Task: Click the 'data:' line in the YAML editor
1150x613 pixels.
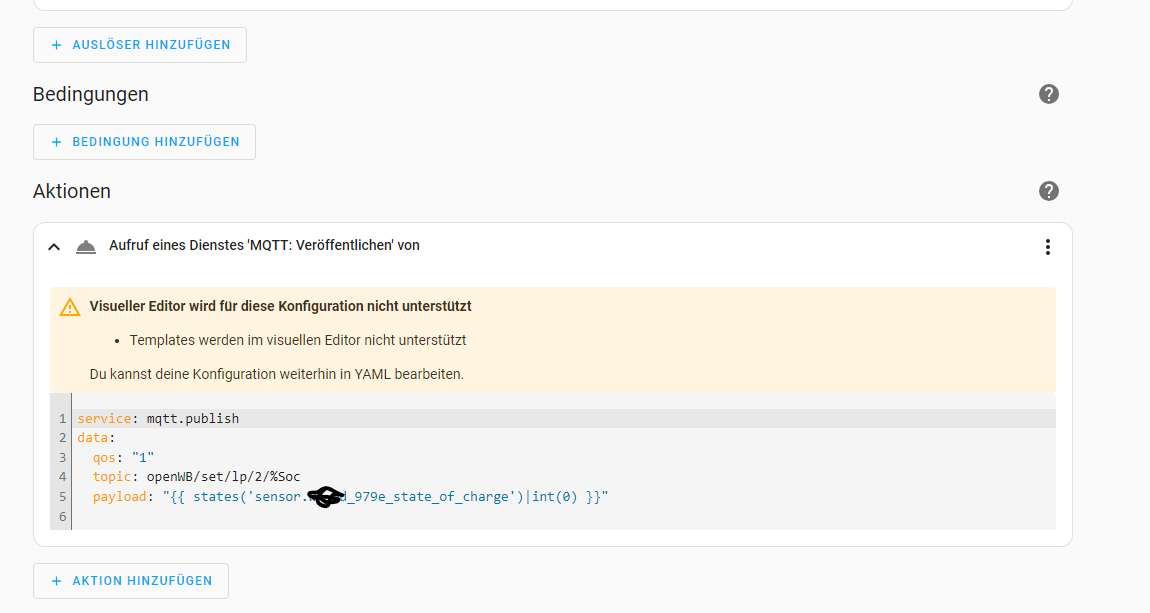Action: (97, 438)
